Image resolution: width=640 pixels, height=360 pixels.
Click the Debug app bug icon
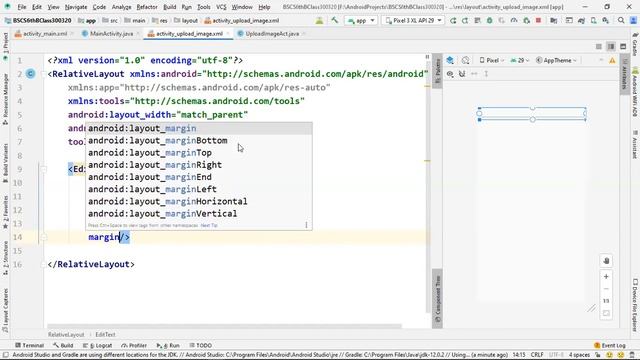[x=489, y=20]
